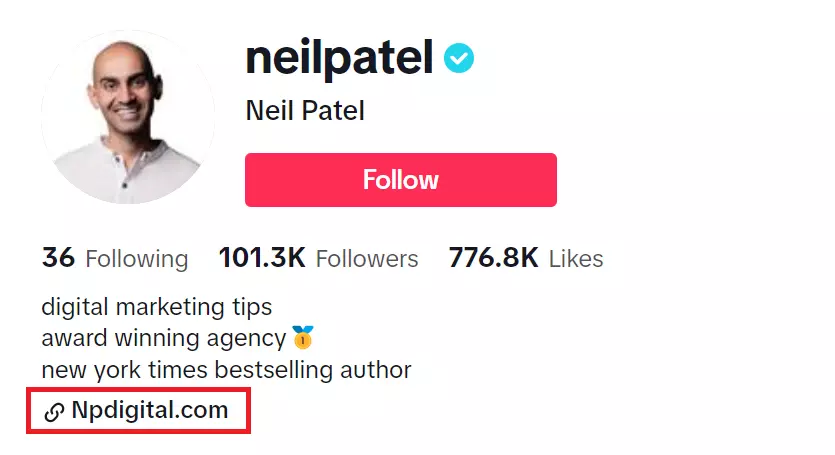Open the Following list label
This screenshot has width=835, height=455.
pyautogui.click(x=137, y=259)
